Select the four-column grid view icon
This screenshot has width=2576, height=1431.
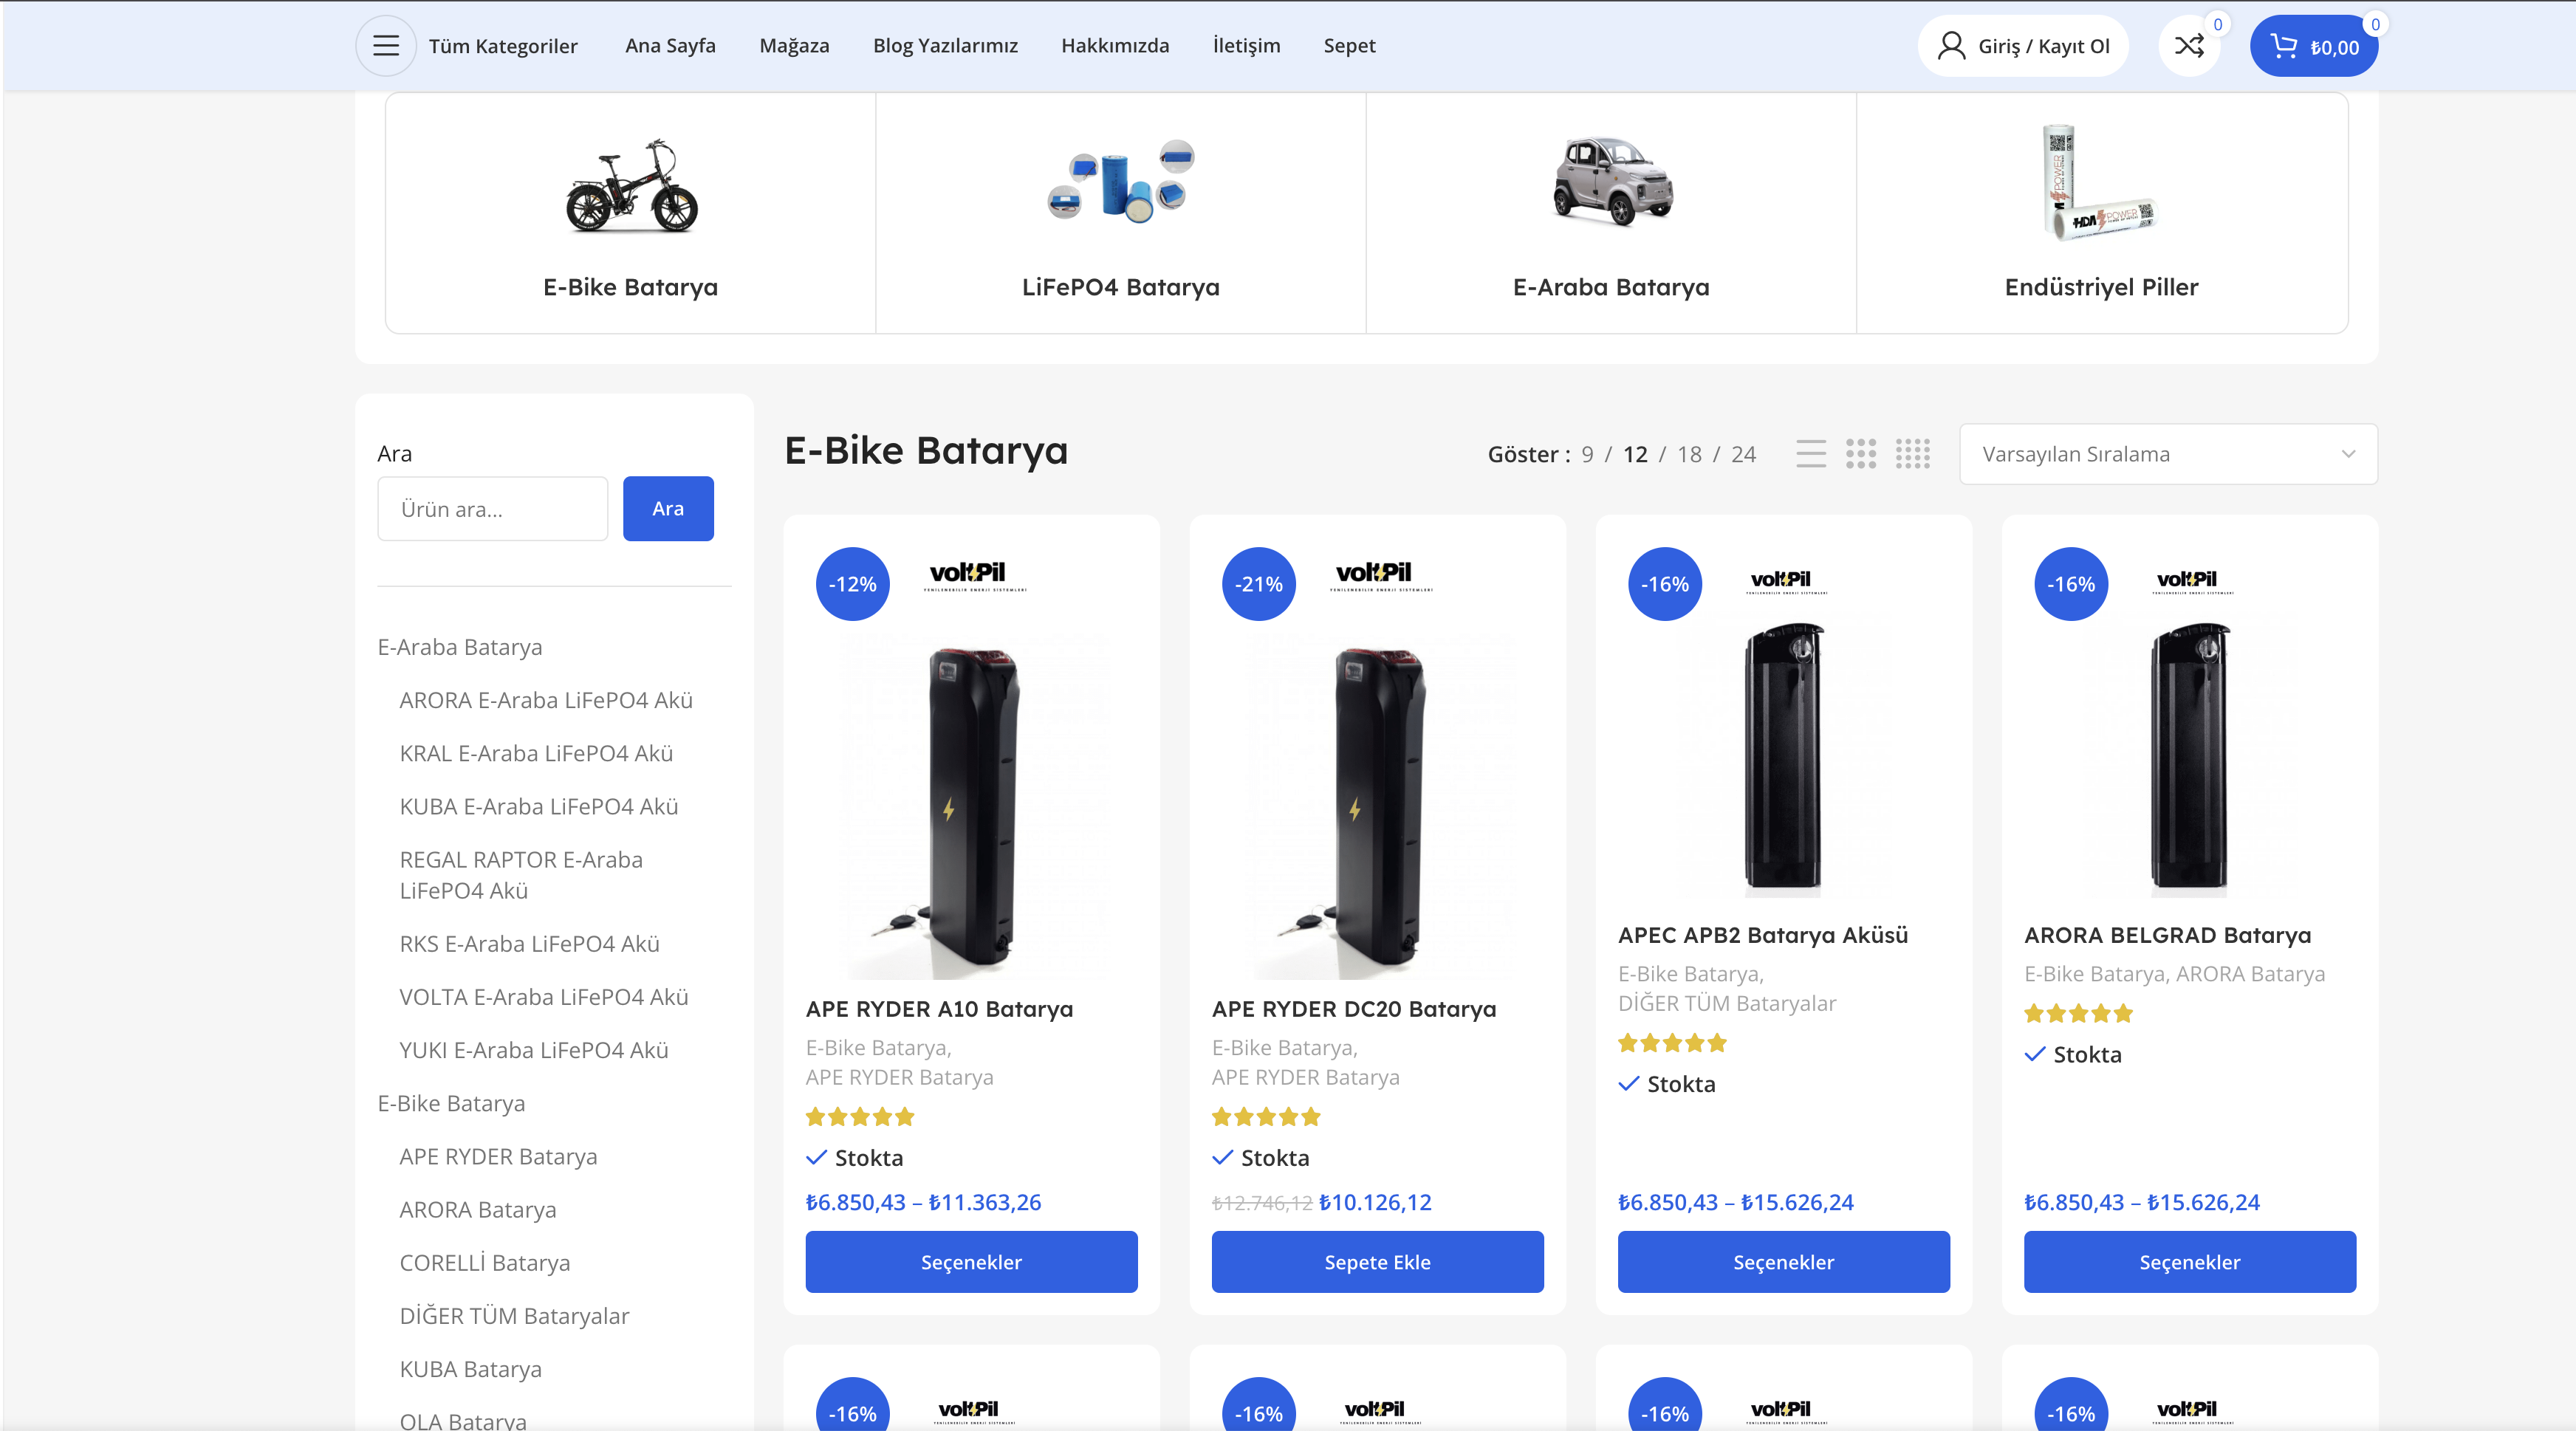(1913, 454)
